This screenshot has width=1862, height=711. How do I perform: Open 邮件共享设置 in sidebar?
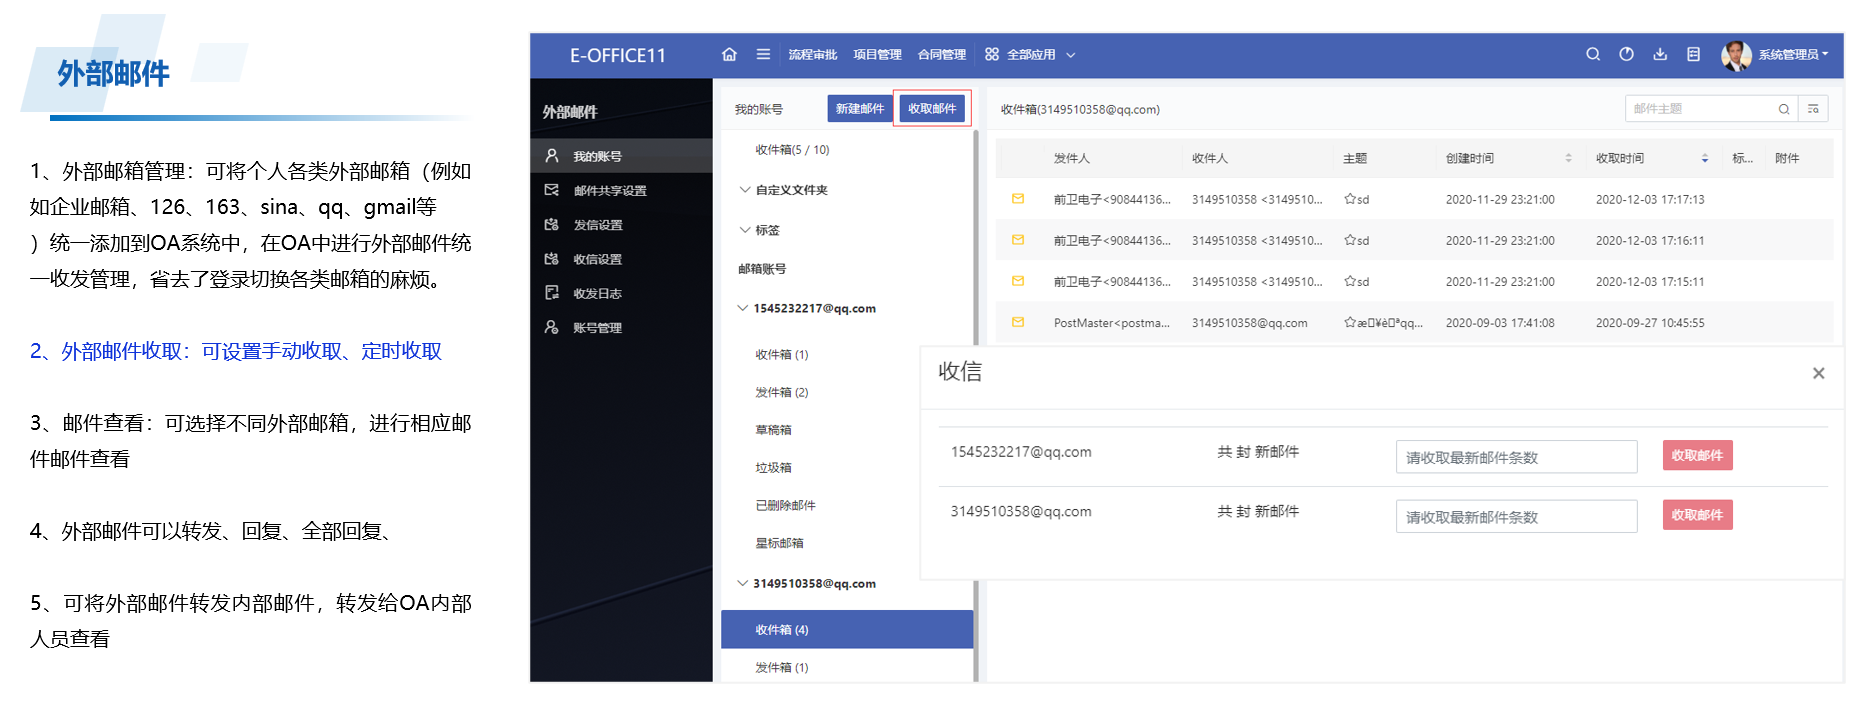pyautogui.click(x=621, y=190)
